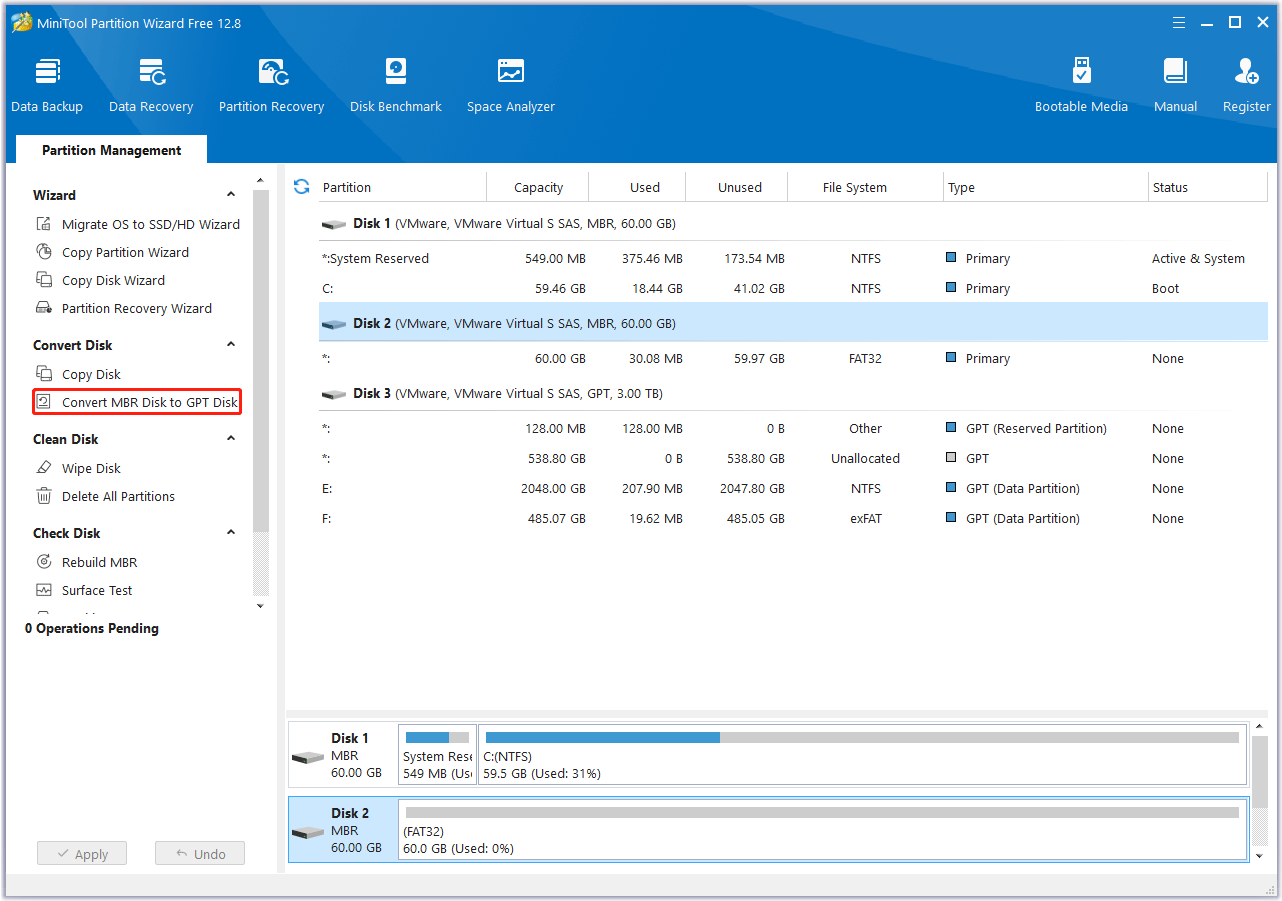Select the (FAT32) block in the disk map
Viewport: 1282px width, 901px height.
click(823, 830)
